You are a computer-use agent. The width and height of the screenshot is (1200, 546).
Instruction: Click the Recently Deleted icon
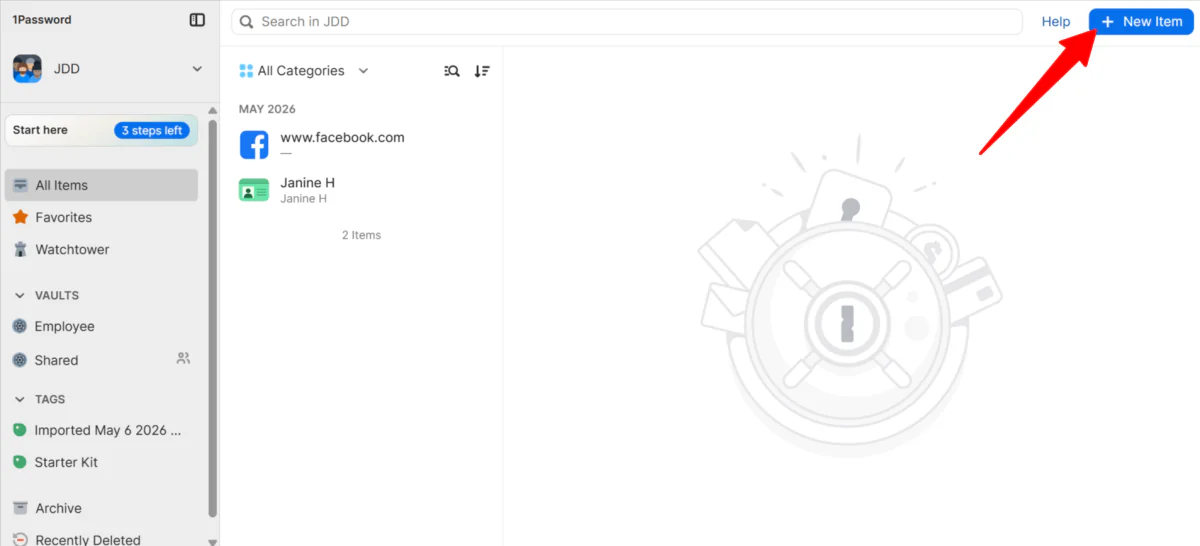[20, 540]
